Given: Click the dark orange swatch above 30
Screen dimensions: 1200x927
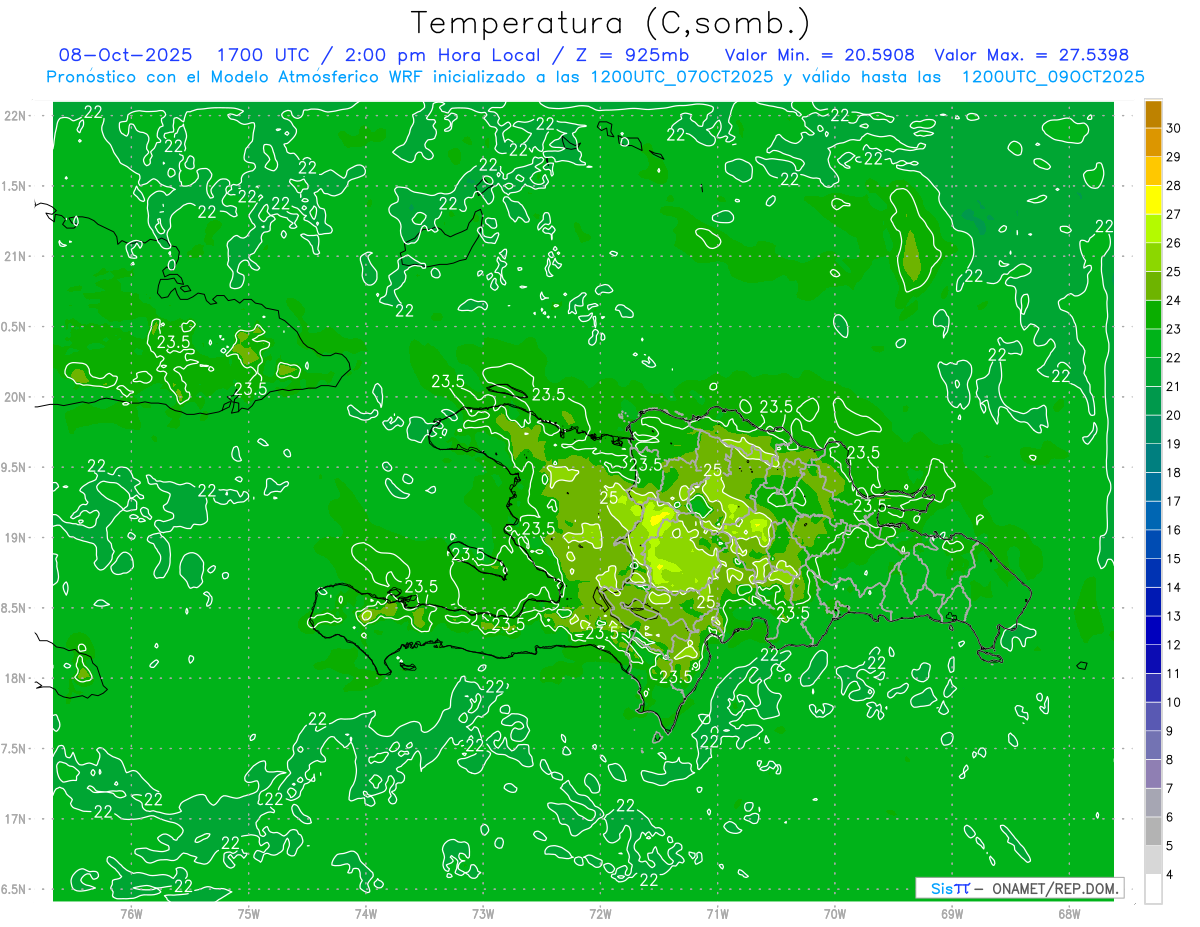Looking at the screenshot, I should pos(1154,113).
